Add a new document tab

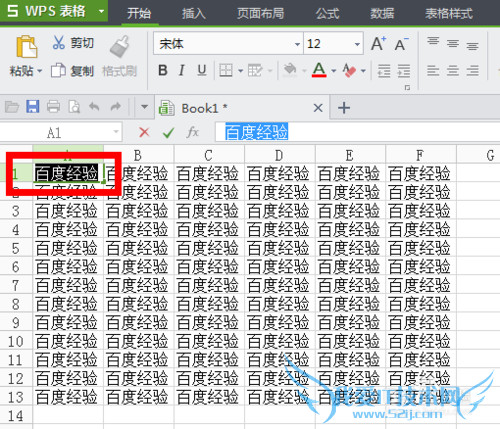tap(344, 108)
